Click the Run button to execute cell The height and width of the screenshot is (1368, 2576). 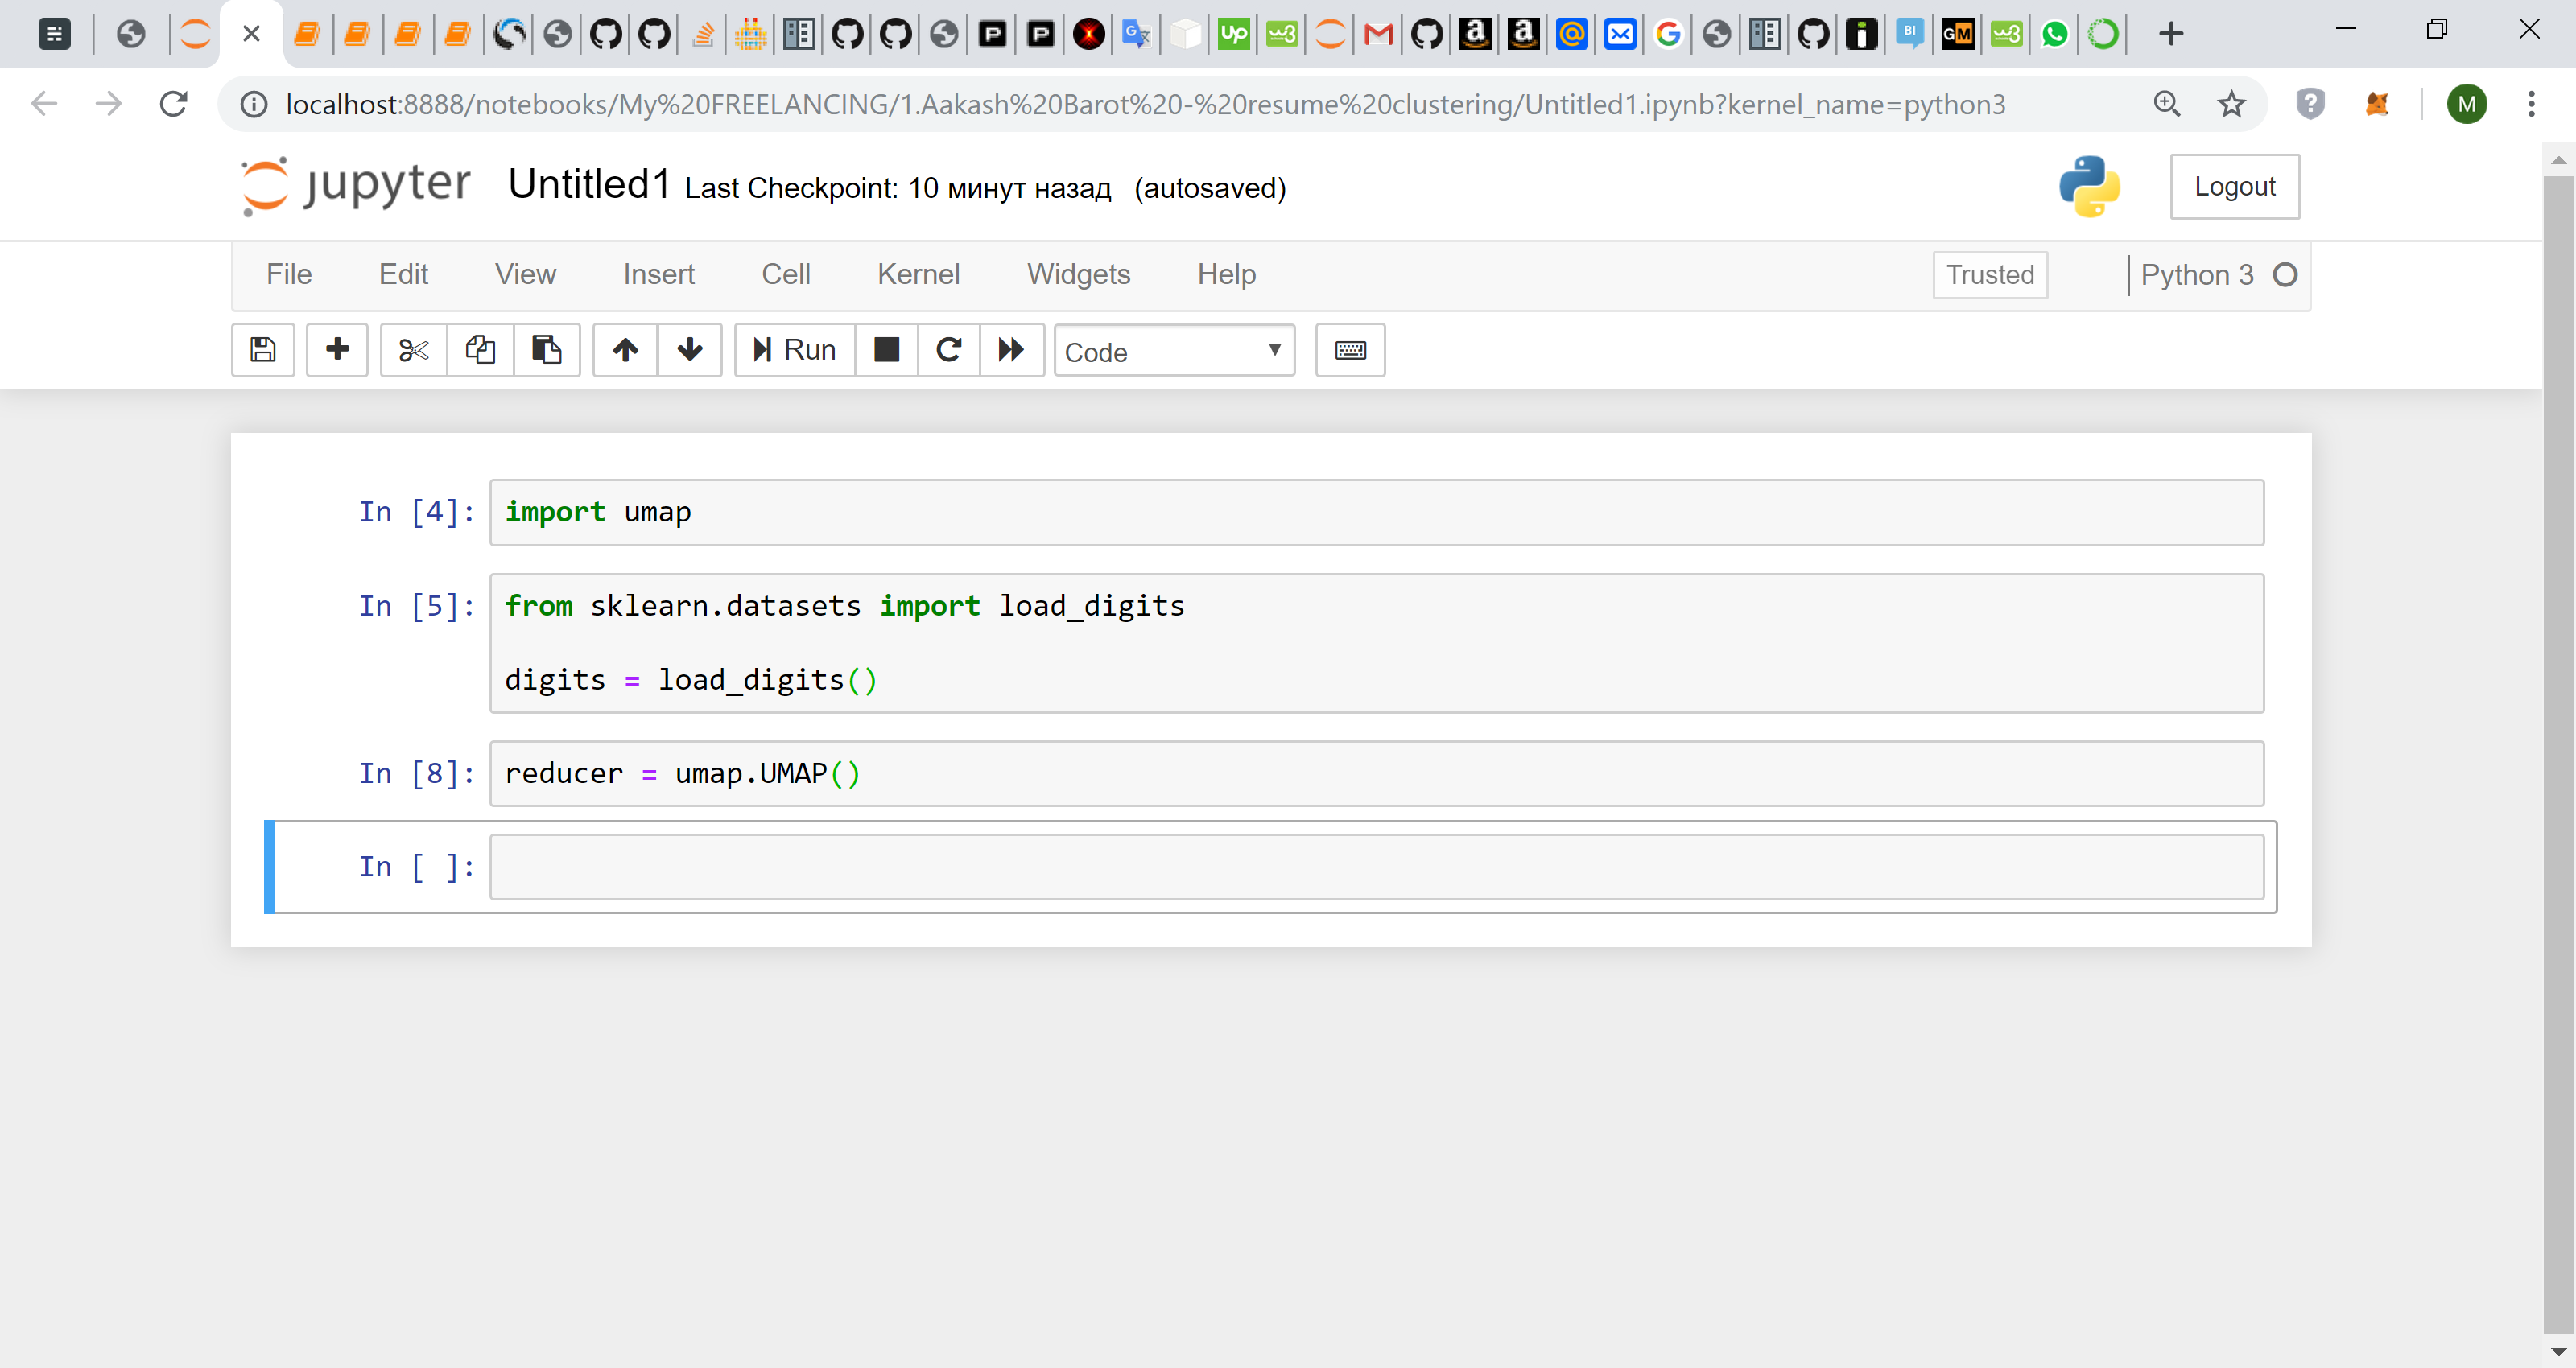[793, 350]
